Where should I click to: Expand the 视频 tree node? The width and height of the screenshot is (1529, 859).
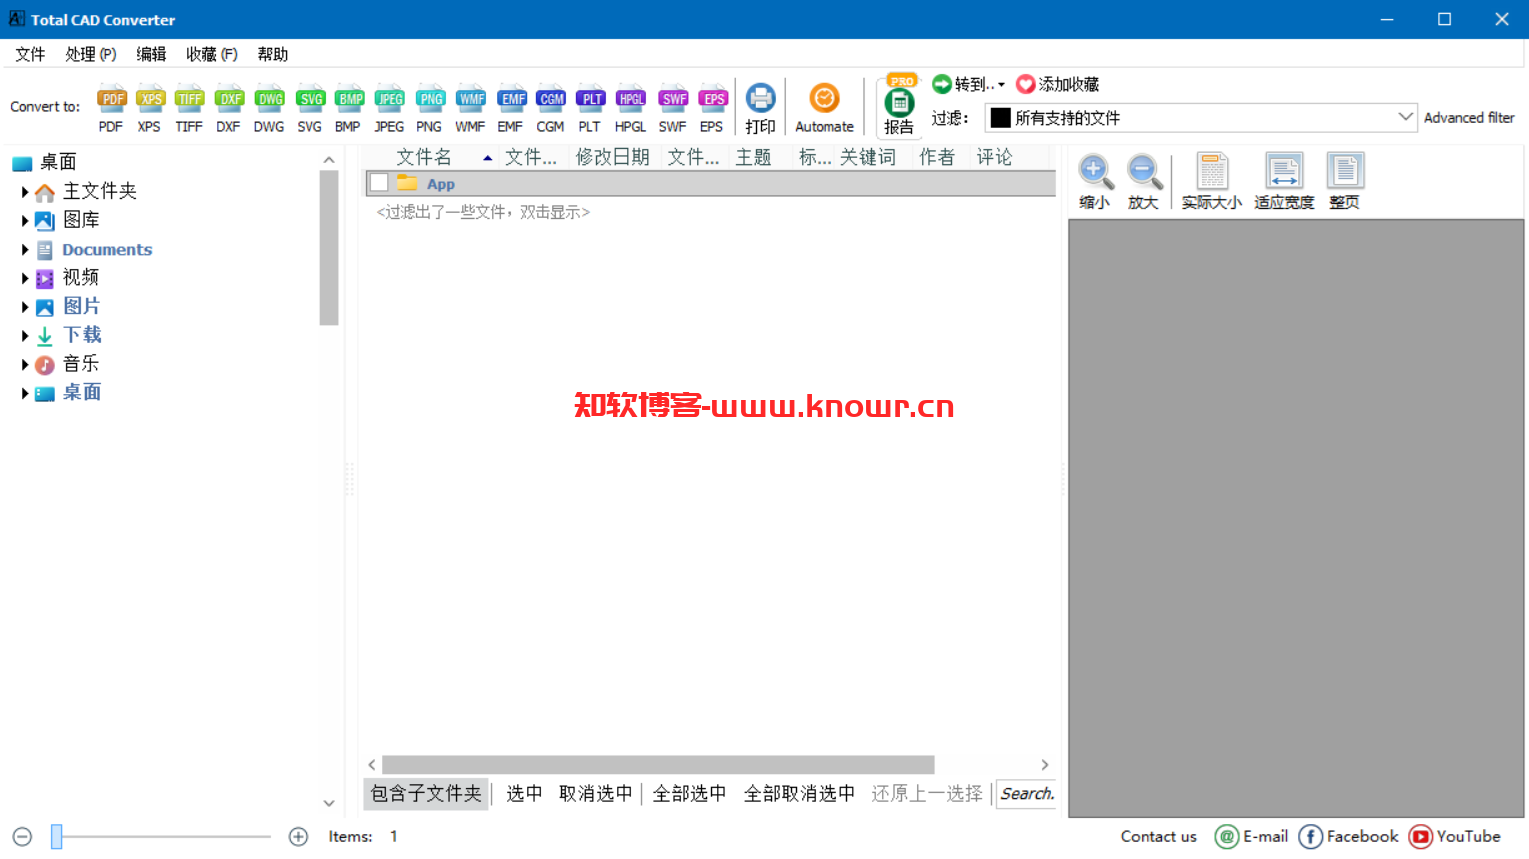tap(25, 278)
